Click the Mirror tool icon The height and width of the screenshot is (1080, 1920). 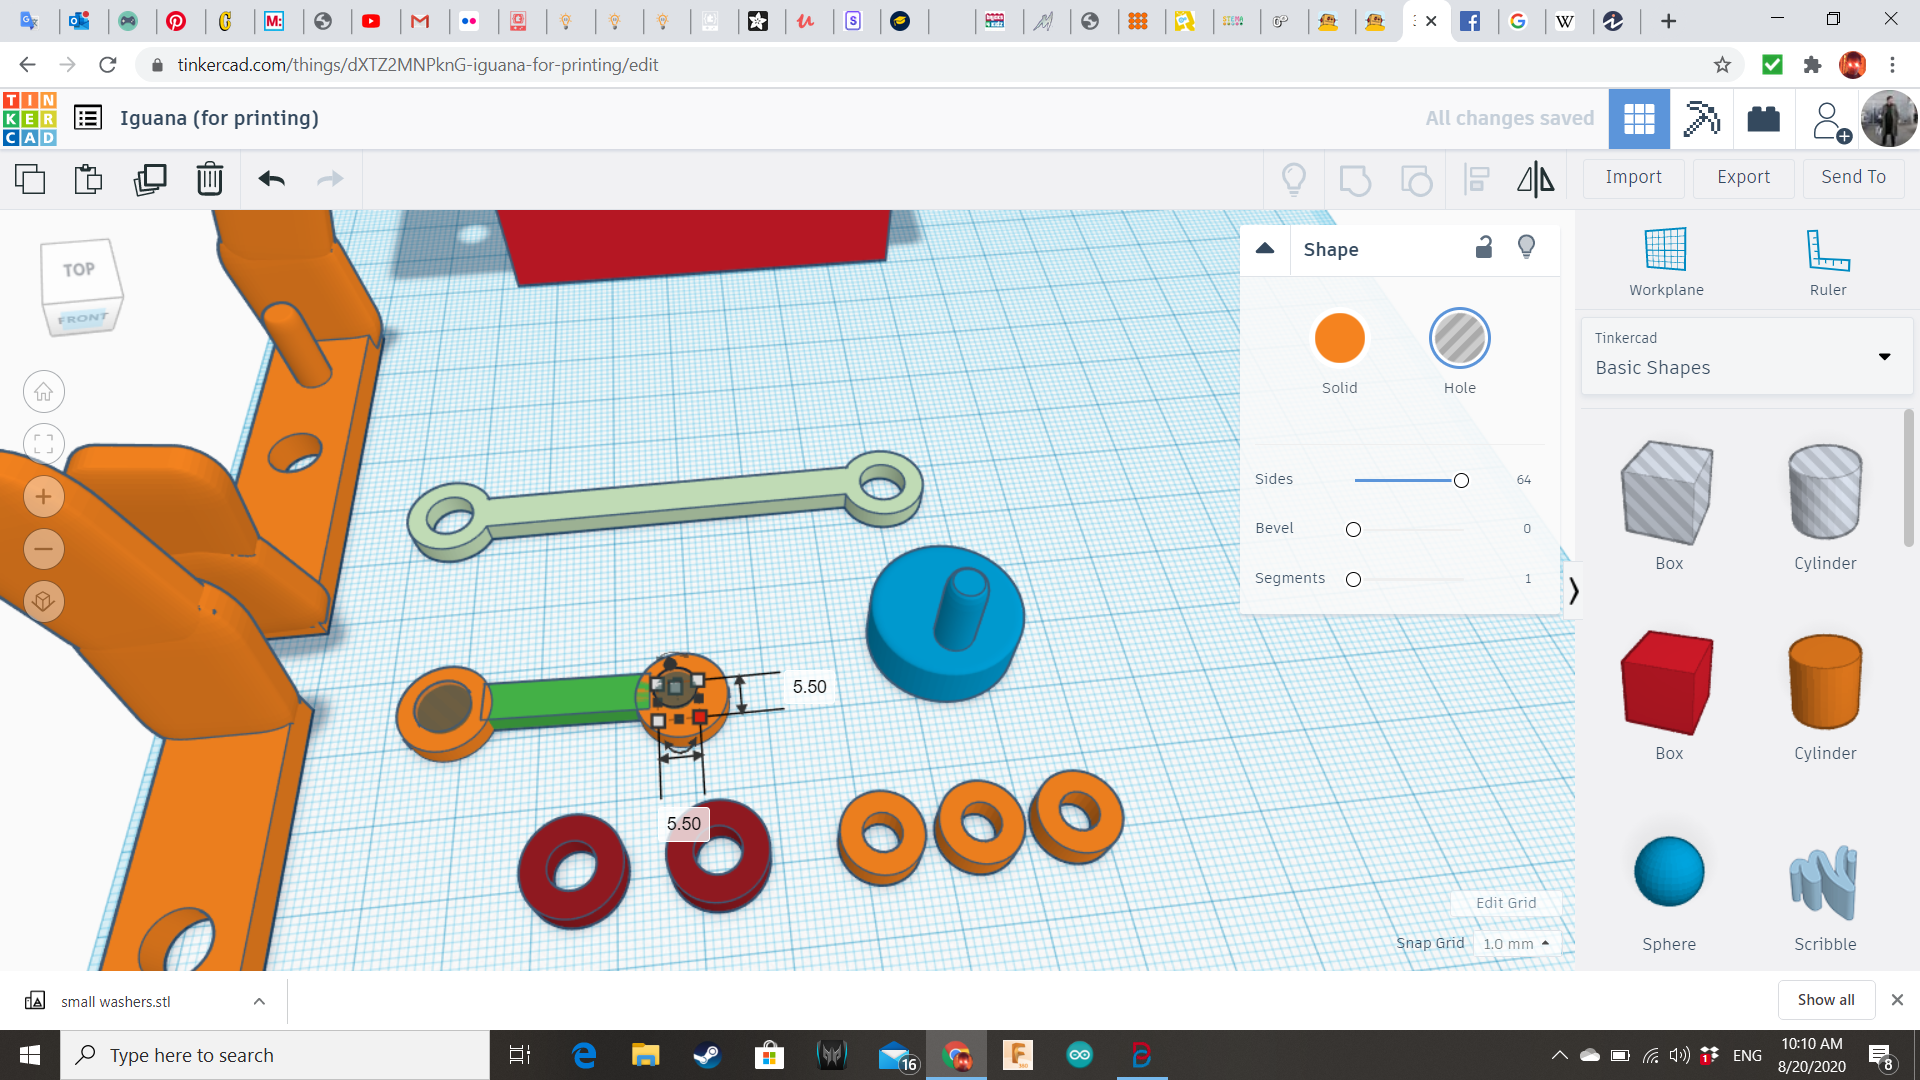1535,179
